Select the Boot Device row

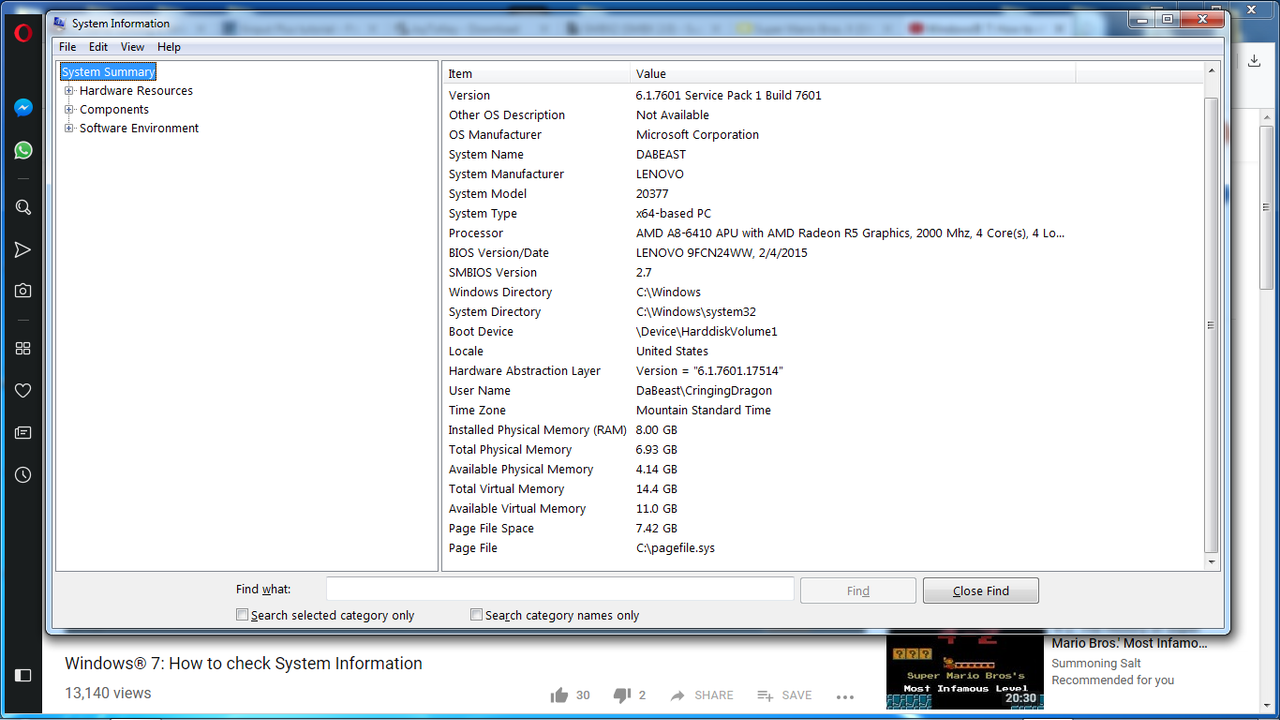point(823,332)
